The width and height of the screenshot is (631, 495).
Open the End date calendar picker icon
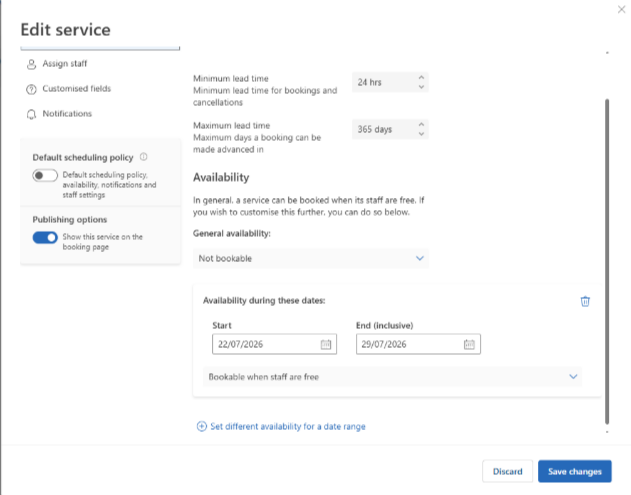click(x=469, y=344)
